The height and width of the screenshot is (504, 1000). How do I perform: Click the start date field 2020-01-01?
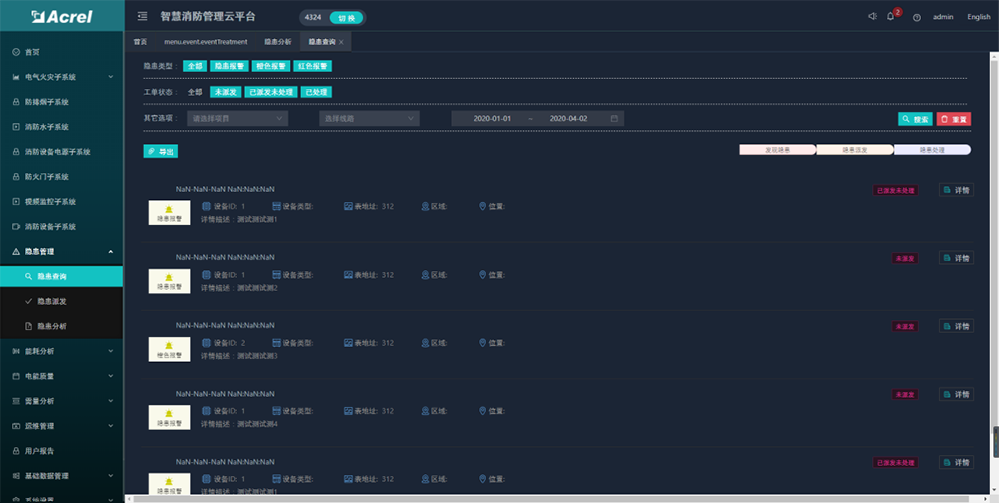[x=492, y=118]
